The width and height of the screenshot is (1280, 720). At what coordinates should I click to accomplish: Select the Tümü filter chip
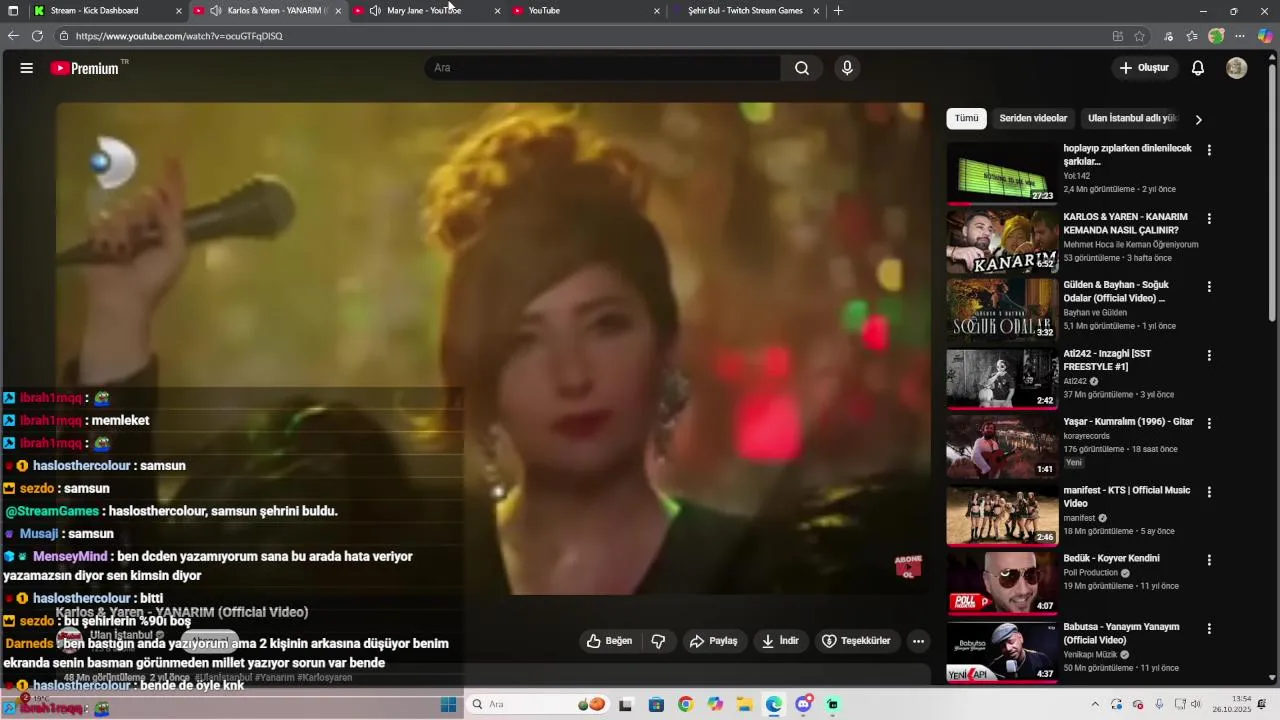coord(966,118)
